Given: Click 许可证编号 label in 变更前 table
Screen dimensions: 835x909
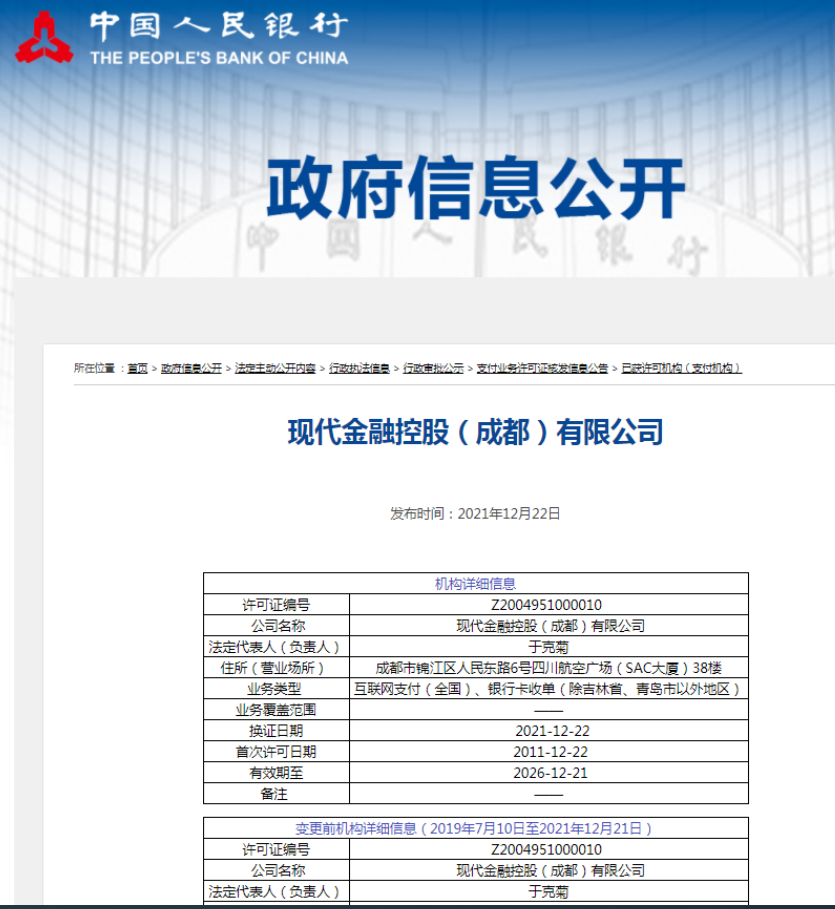Looking at the screenshot, I should click(277, 849).
